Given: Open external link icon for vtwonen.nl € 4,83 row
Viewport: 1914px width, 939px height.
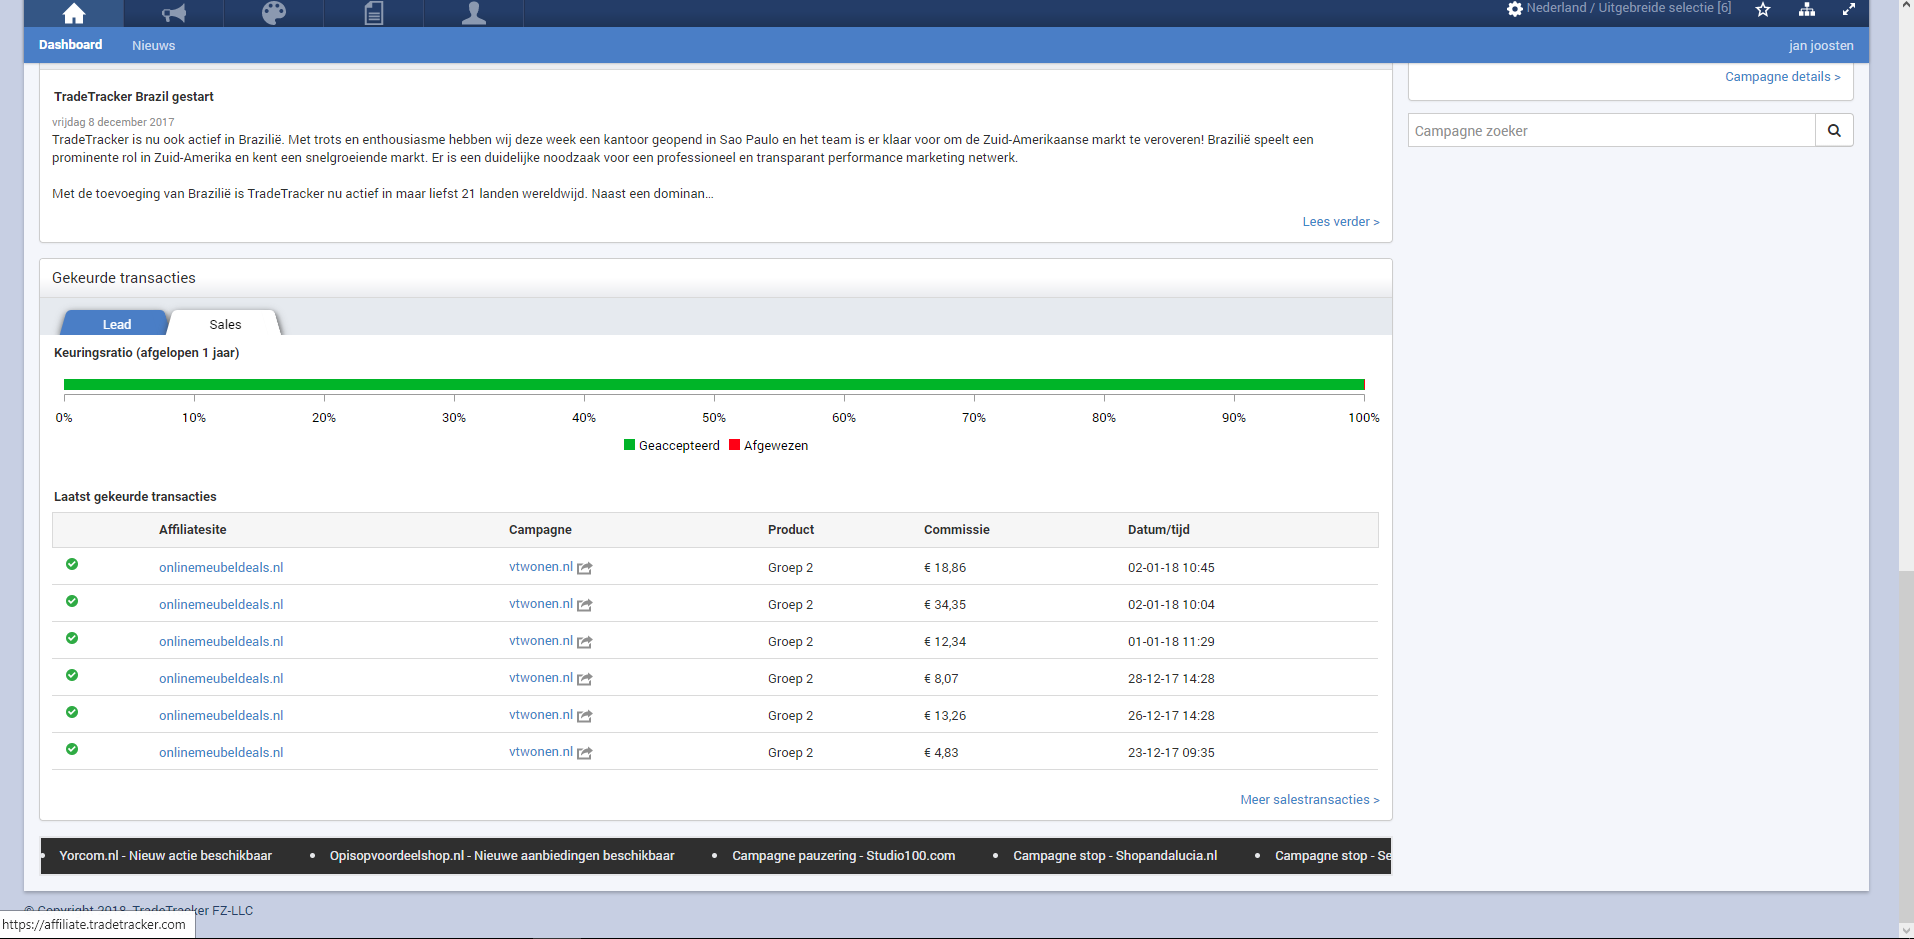Looking at the screenshot, I should [x=585, y=753].
